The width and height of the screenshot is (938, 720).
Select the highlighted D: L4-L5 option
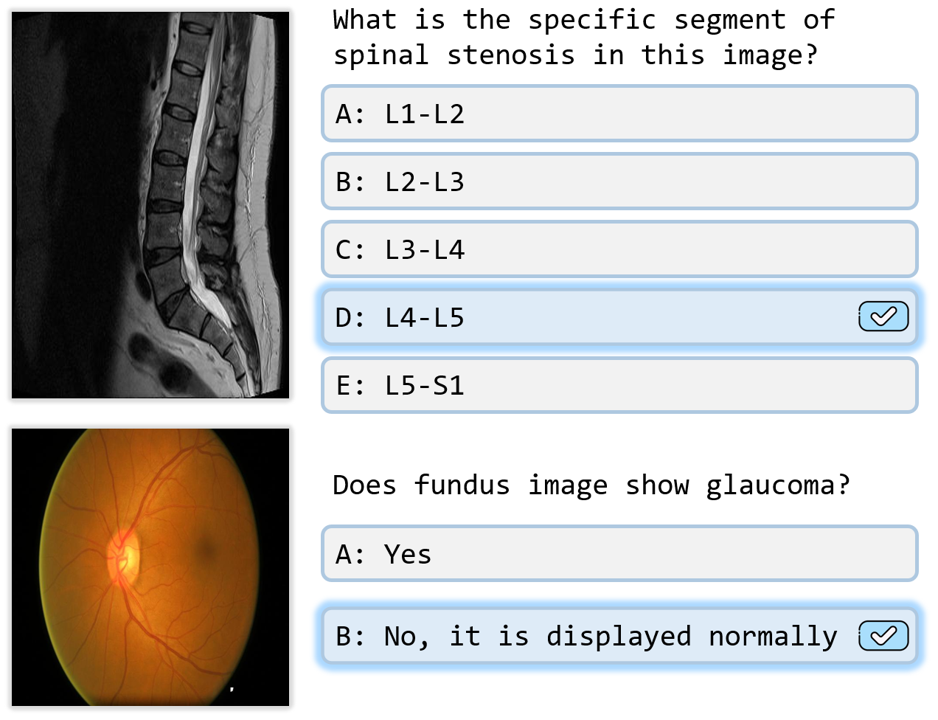(x=590, y=318)
